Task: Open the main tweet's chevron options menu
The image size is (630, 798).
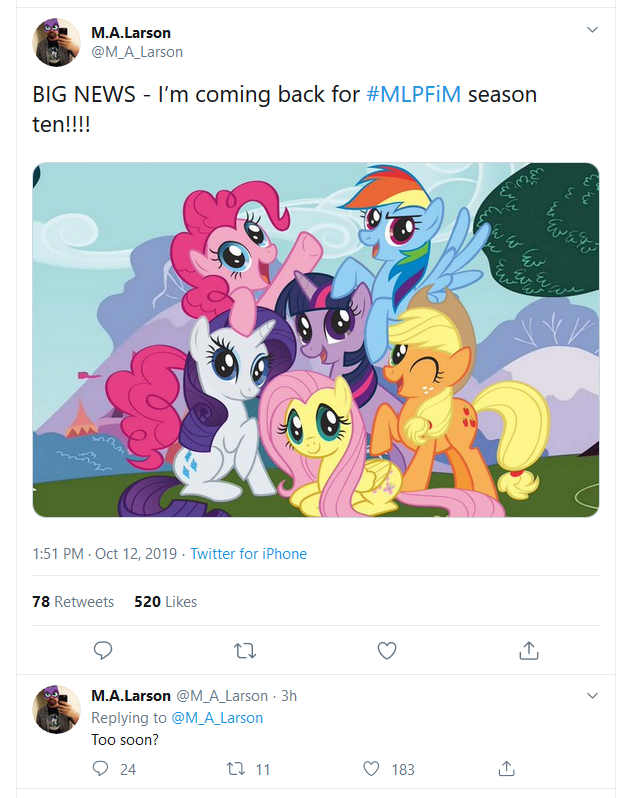Action: 592,30
